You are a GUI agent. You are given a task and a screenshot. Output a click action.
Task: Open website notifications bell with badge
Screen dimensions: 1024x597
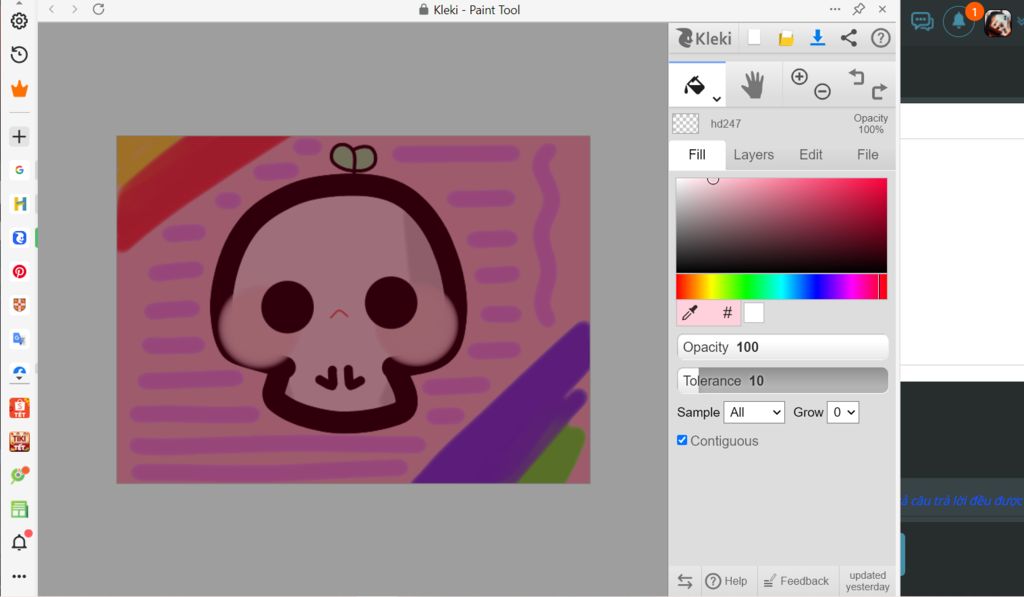coord(959,22)
